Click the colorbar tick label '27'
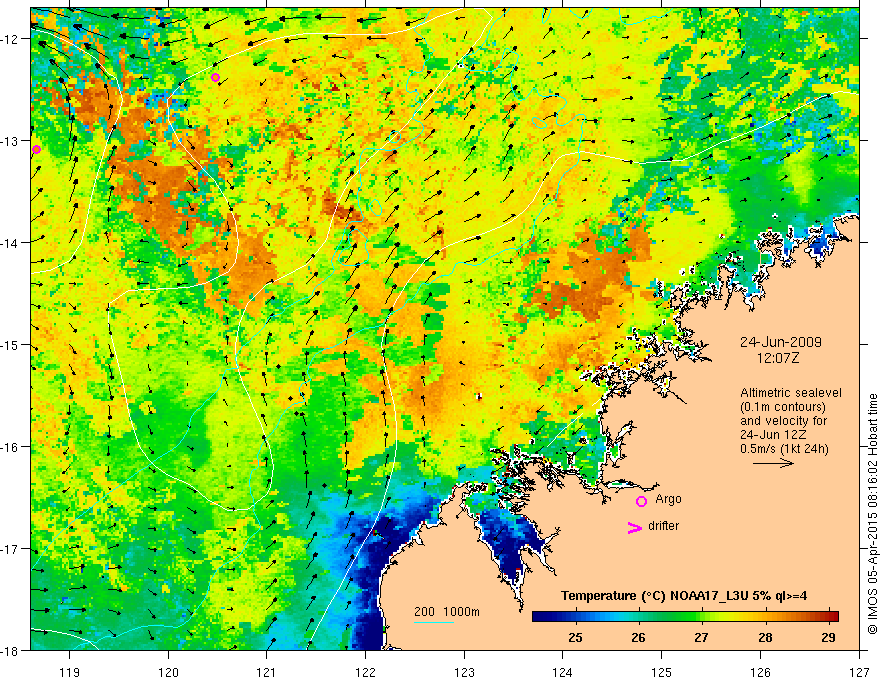 tap(701, 637)
